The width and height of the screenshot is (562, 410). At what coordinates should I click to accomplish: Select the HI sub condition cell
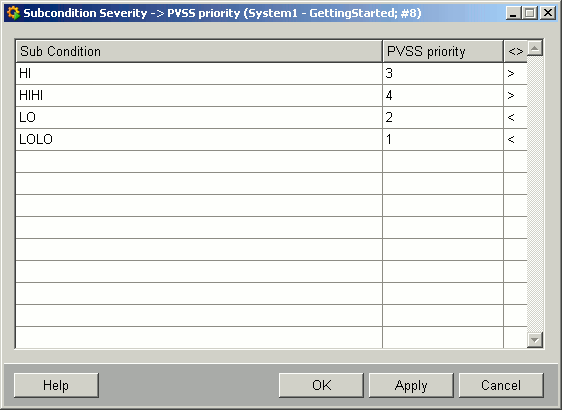click(199, 73)
